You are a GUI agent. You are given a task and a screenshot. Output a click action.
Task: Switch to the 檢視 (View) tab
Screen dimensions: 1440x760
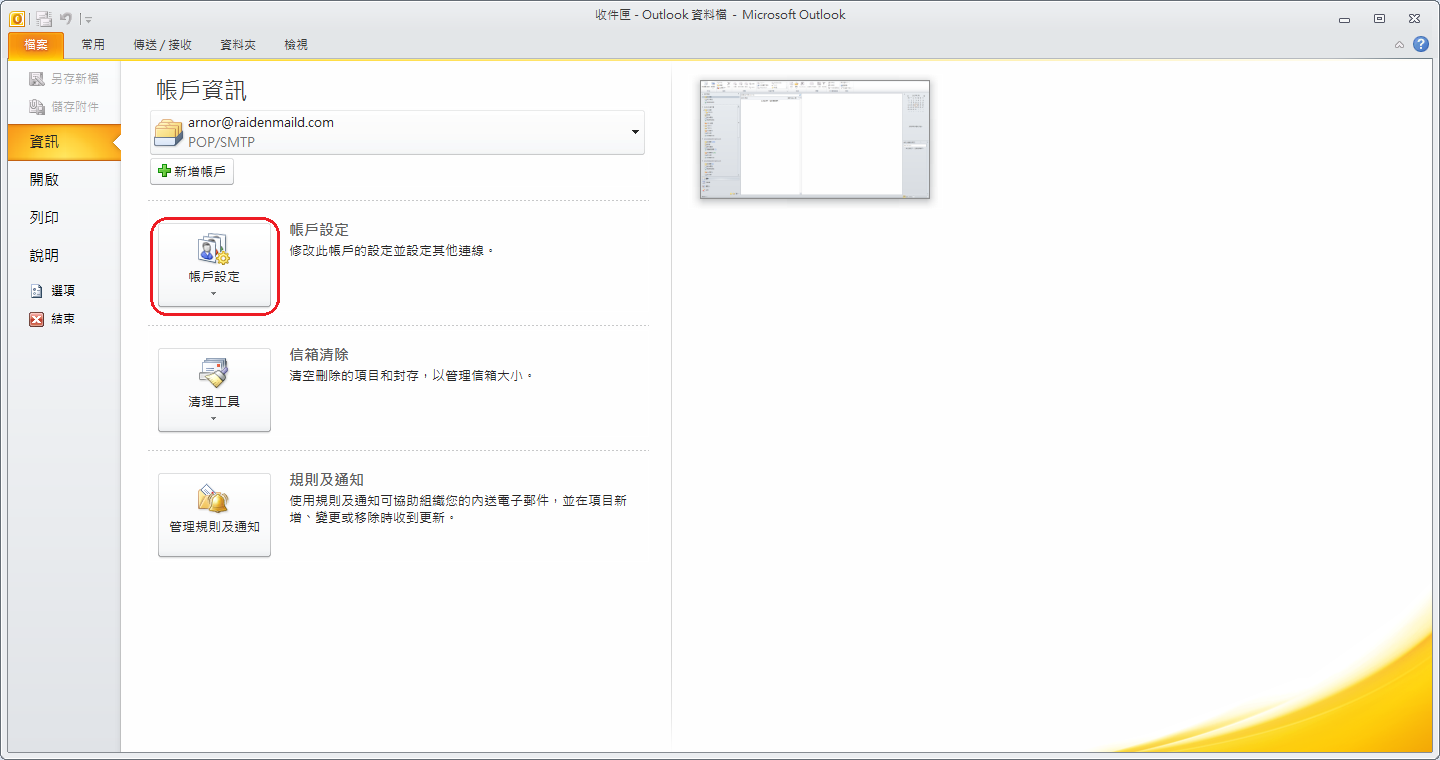point(296,45)
